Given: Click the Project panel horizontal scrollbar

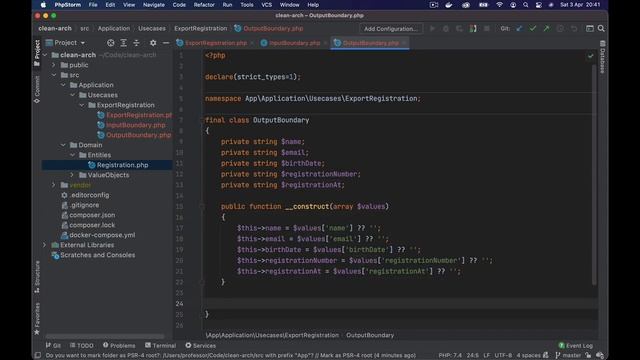Looking at the screenshot, I should pyautogui.click(x=105, y=336).
